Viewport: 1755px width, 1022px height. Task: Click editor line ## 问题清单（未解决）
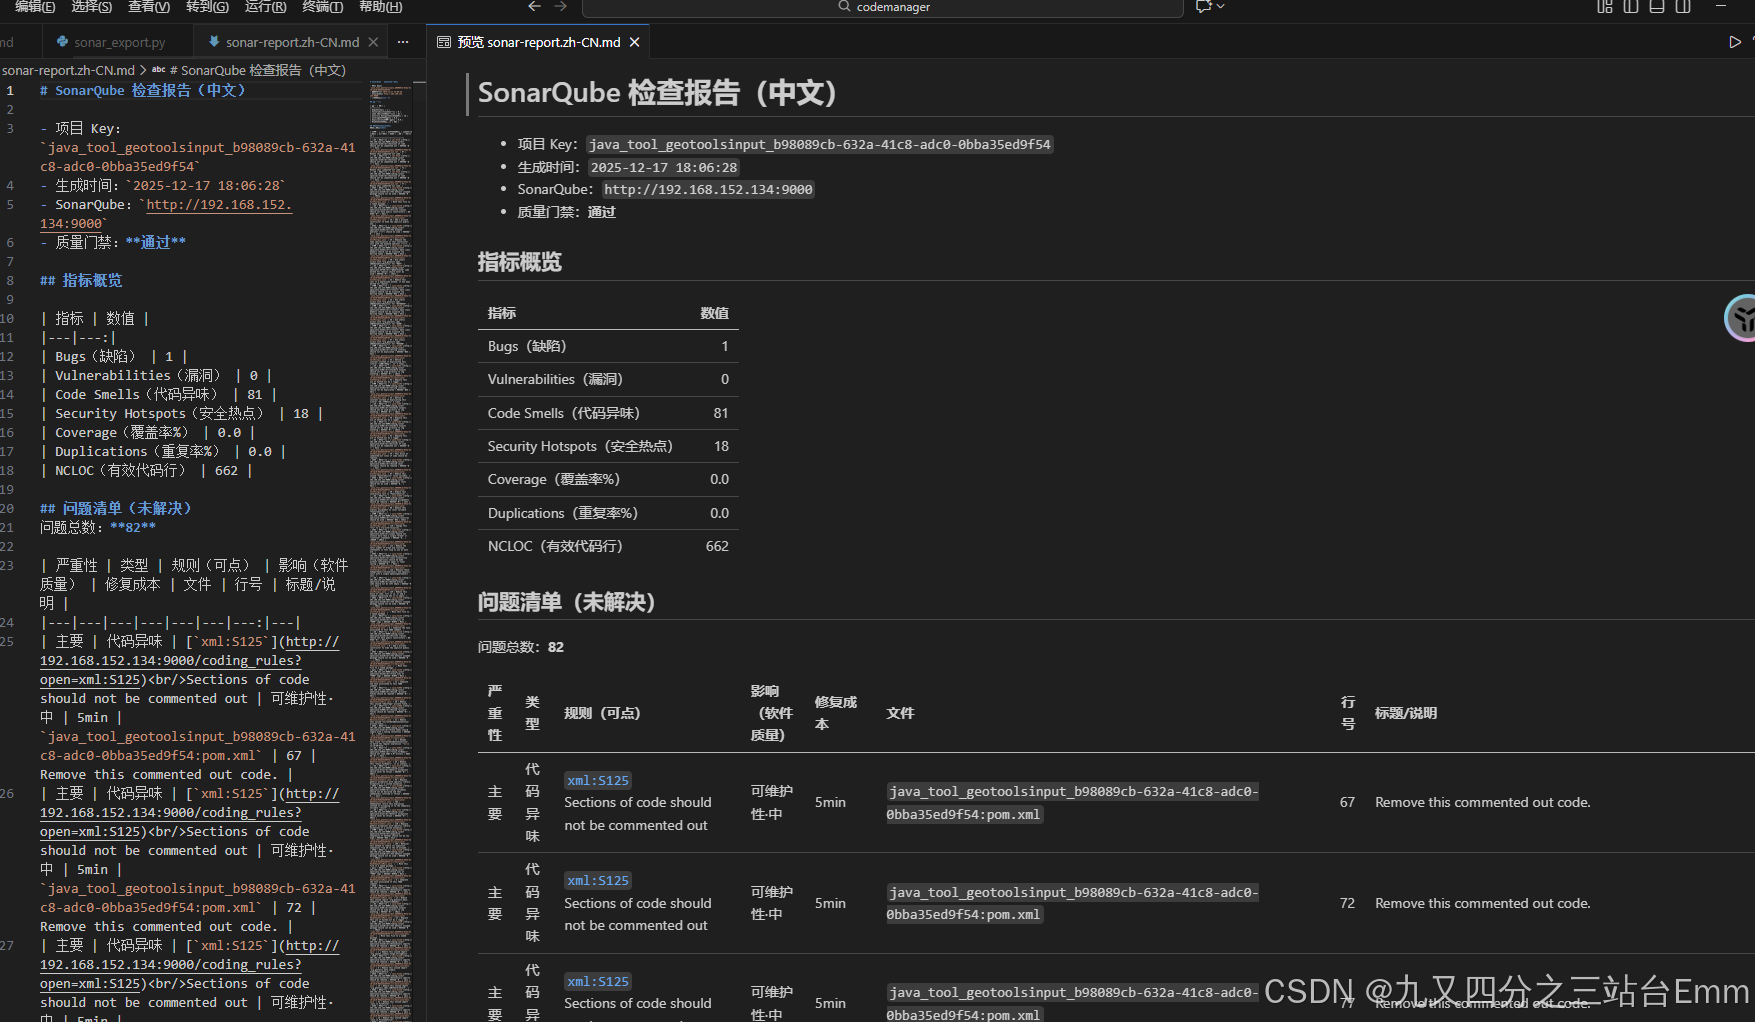coord(115,508)
